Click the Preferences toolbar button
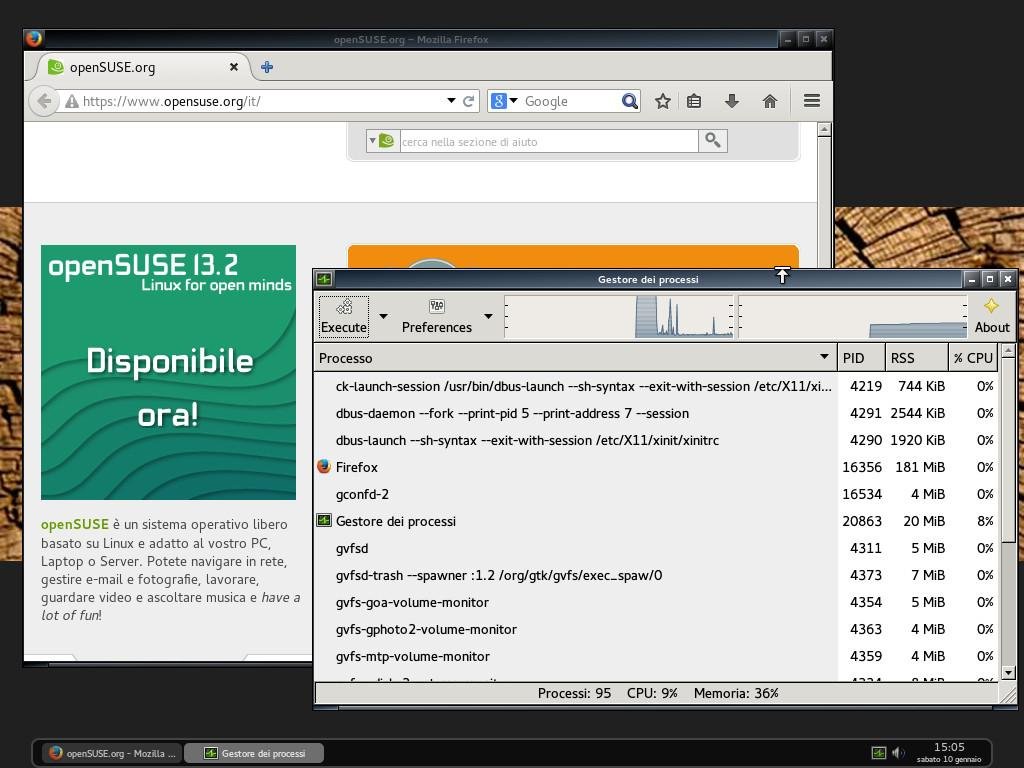Image resolution: width=1024 pixels, height=768 pixels. [436, 317]
